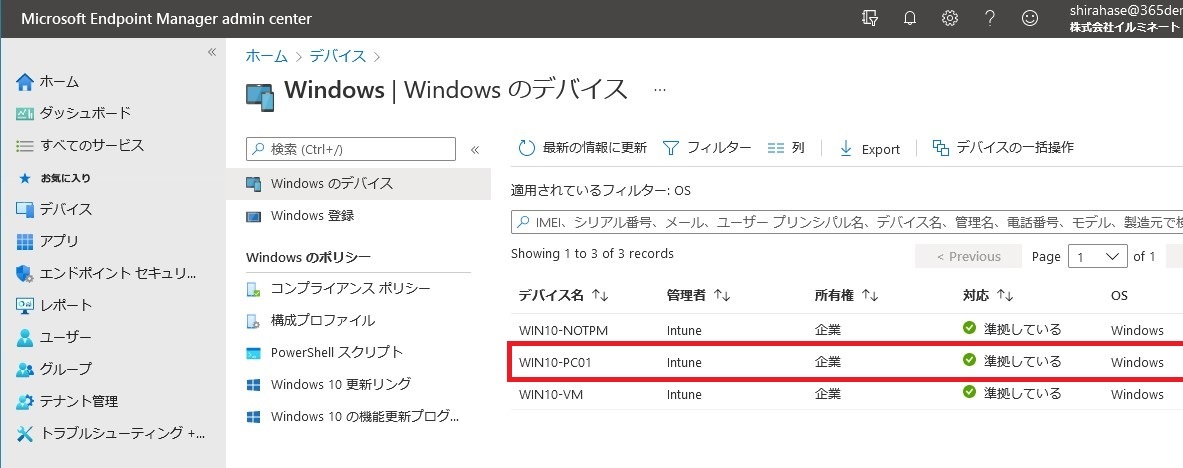
Task: Open the Cloud Shell / directory icon in the header
Action: click(870, 18)
